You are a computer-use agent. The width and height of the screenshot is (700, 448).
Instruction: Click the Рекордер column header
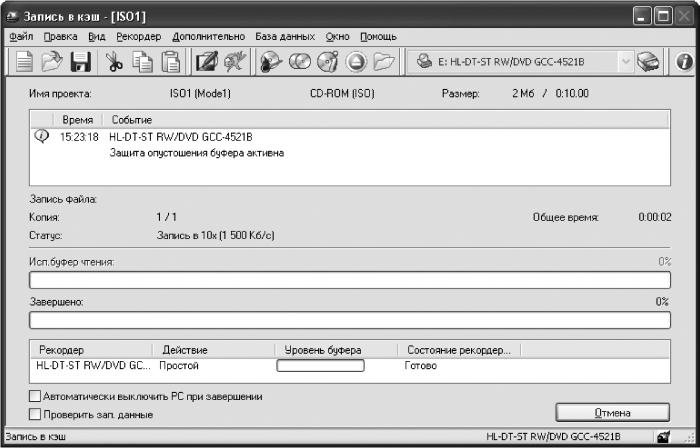click(91, 350)
